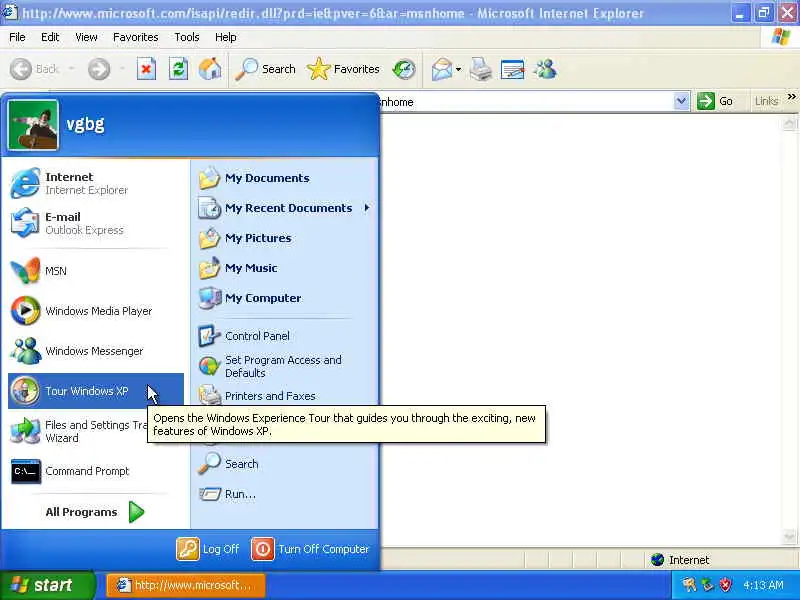Open the File menu
The width and height of the screenshot is (800, 600).
(x=17, y=37)
